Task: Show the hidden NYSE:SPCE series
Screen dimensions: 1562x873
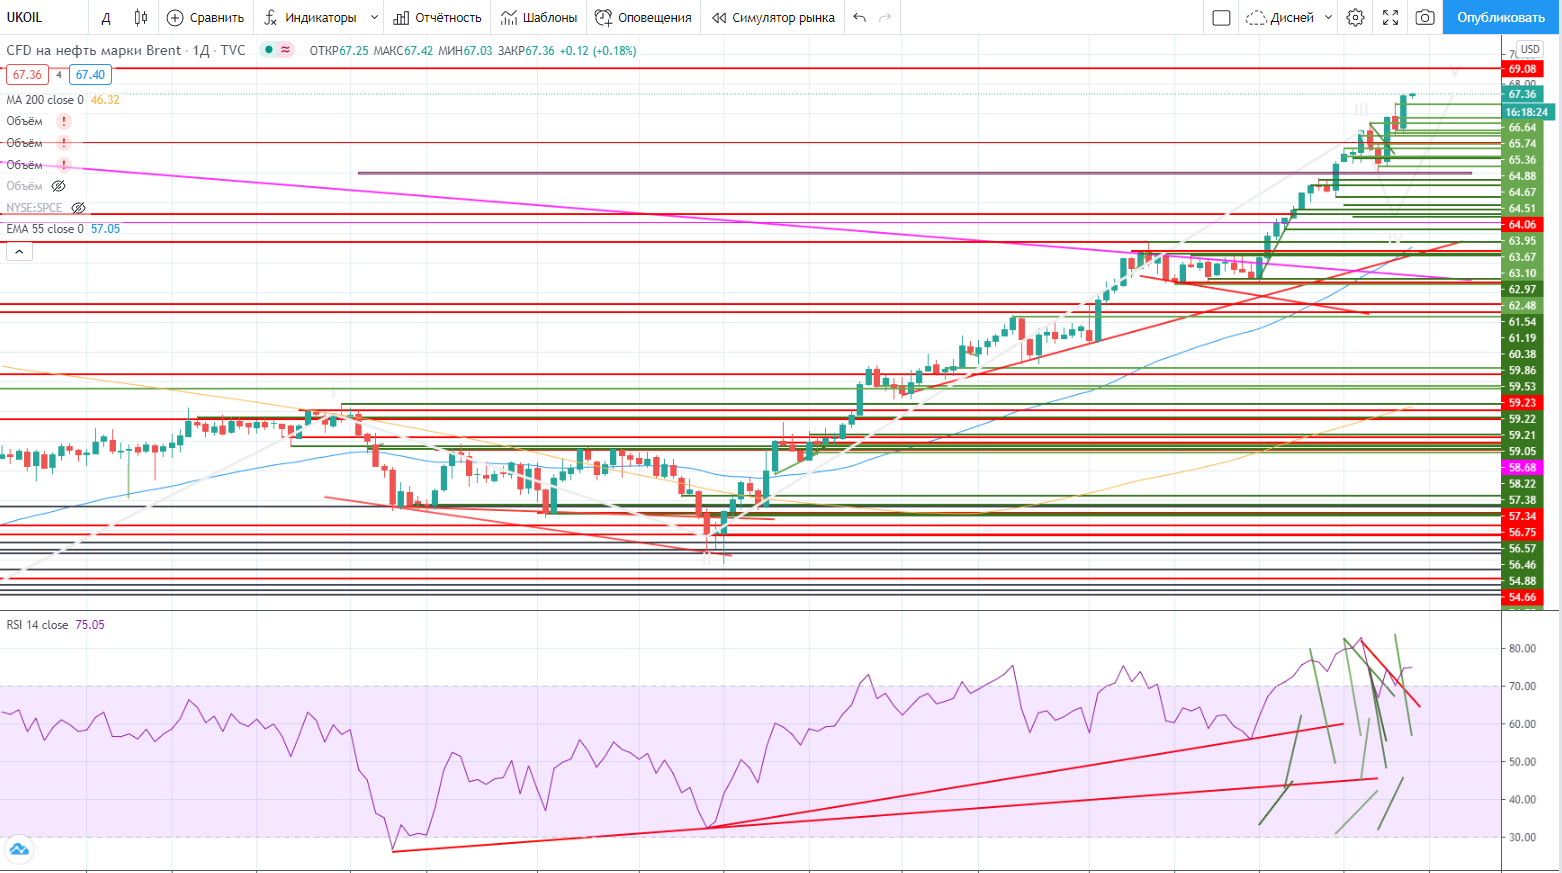Action: (79, 208)
